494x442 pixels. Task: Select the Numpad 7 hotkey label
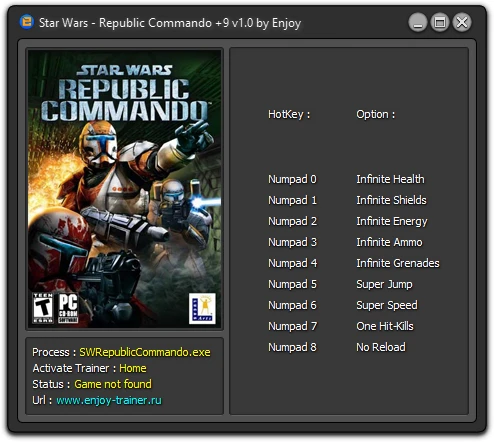[x=292, y=326]
